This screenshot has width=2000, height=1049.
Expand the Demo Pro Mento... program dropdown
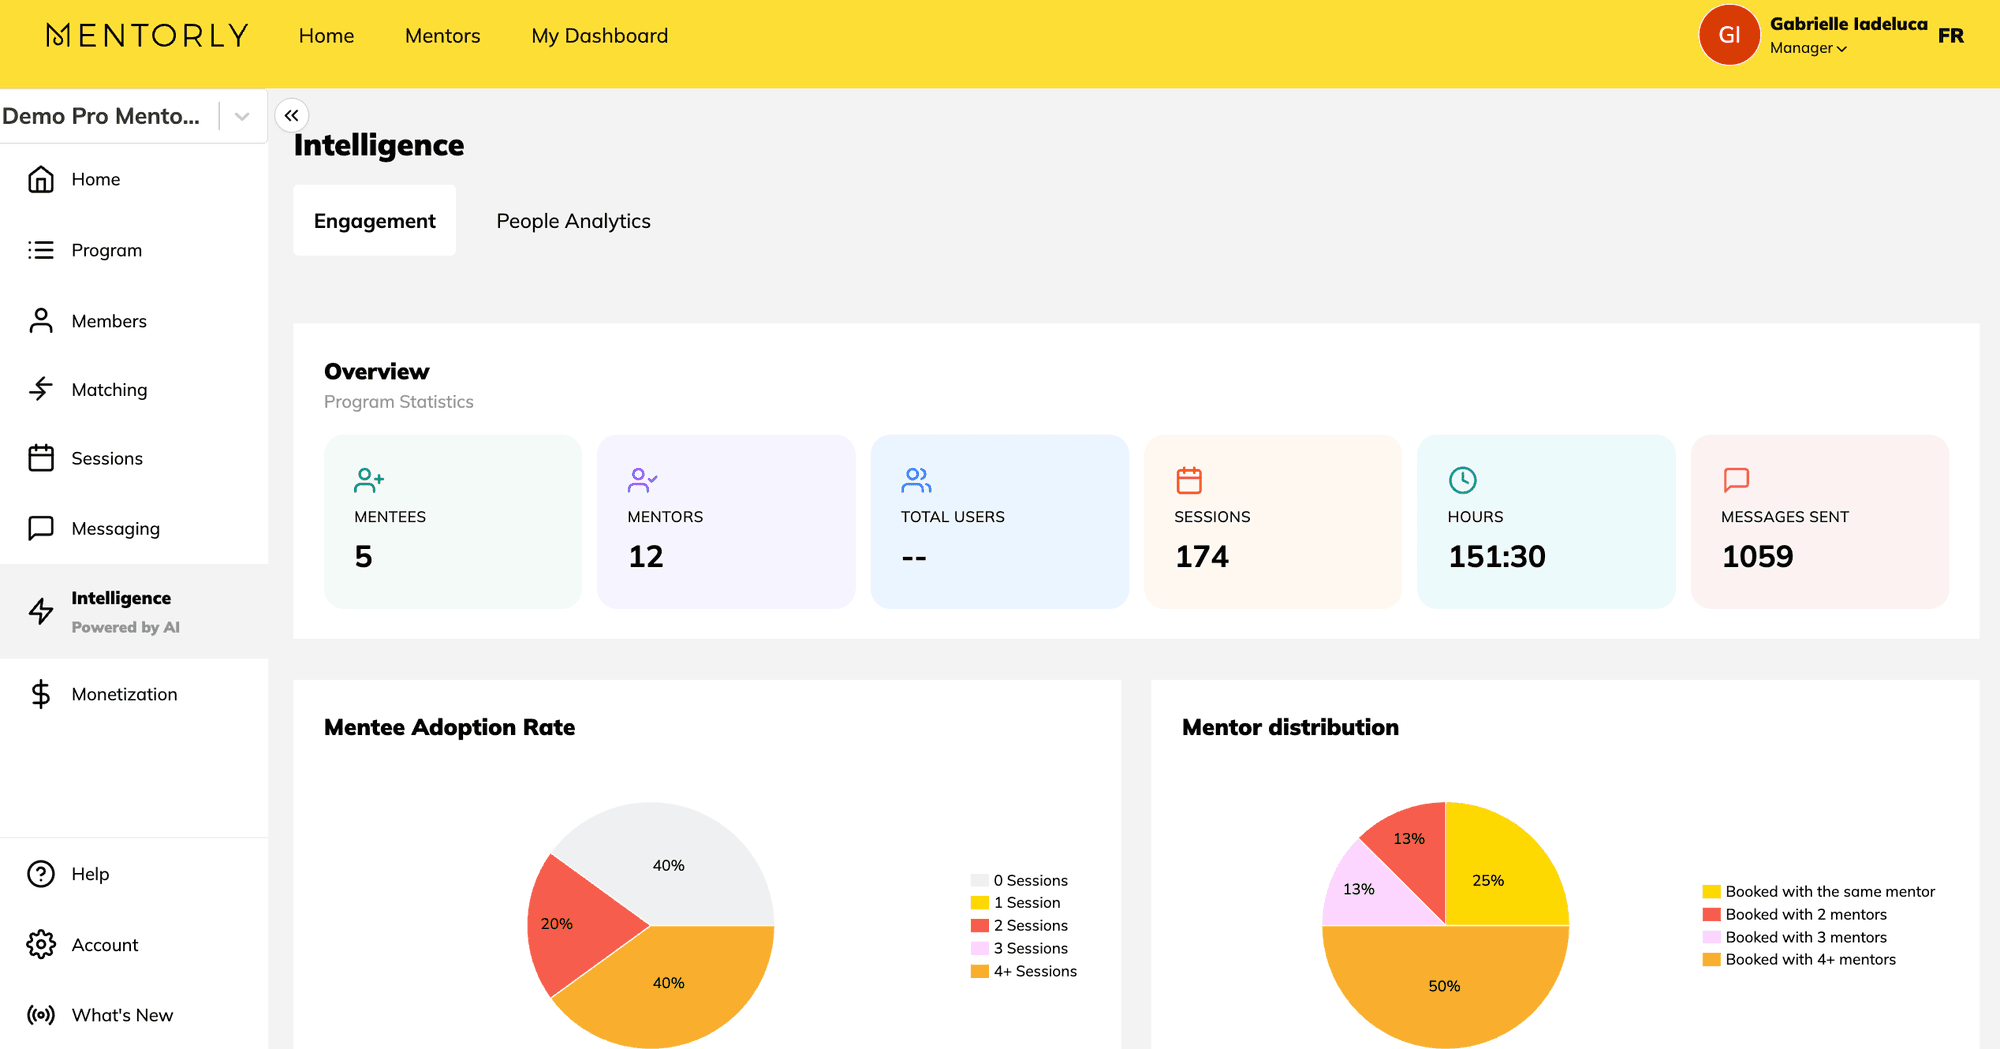242,116
